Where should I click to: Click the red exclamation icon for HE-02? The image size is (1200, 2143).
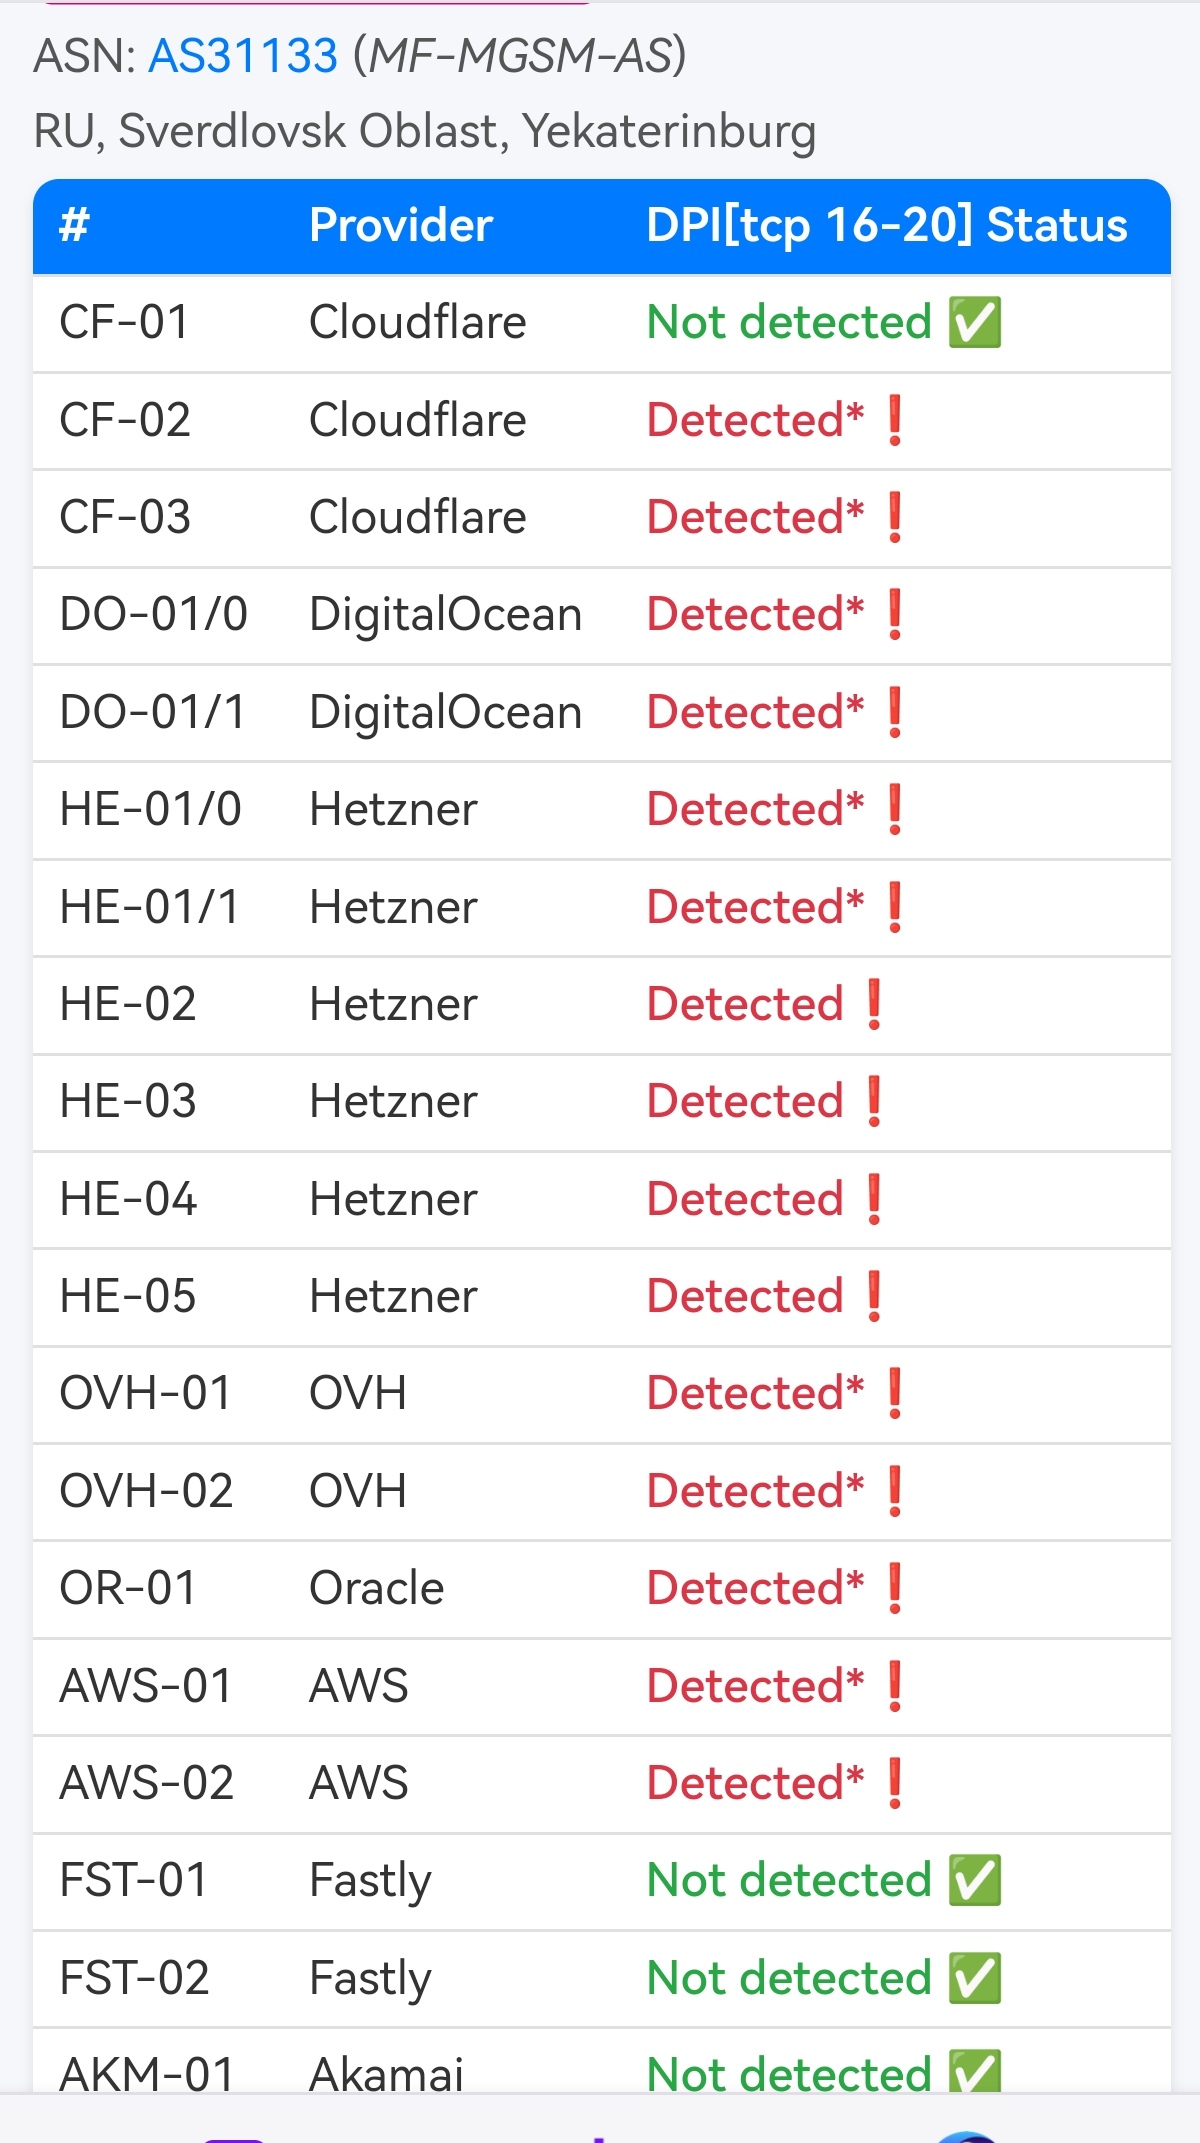[874, 1004]
